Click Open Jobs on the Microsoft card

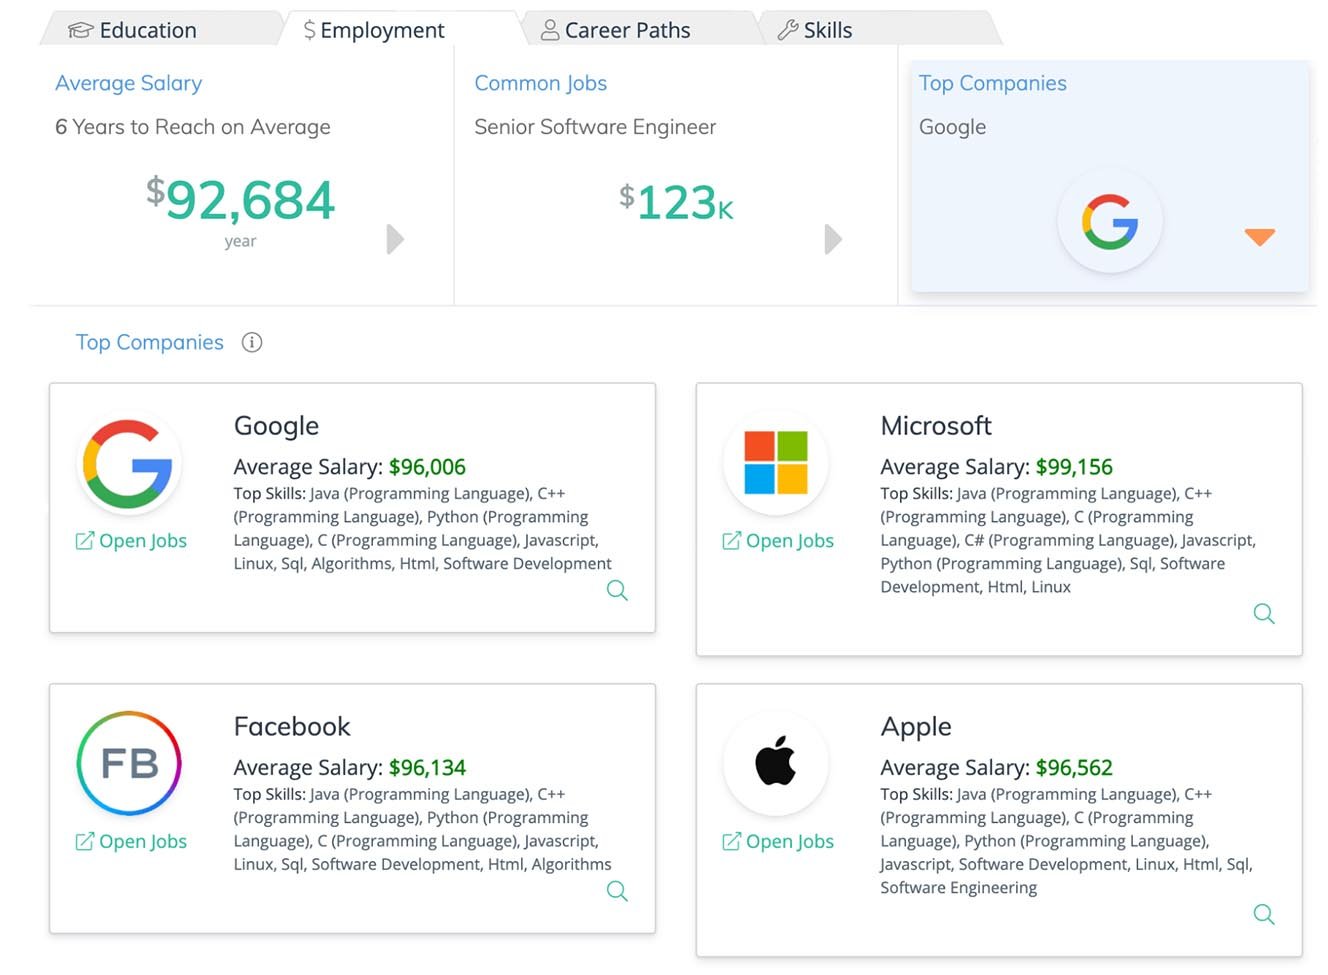pyautogui.click(x=778, y=541)
